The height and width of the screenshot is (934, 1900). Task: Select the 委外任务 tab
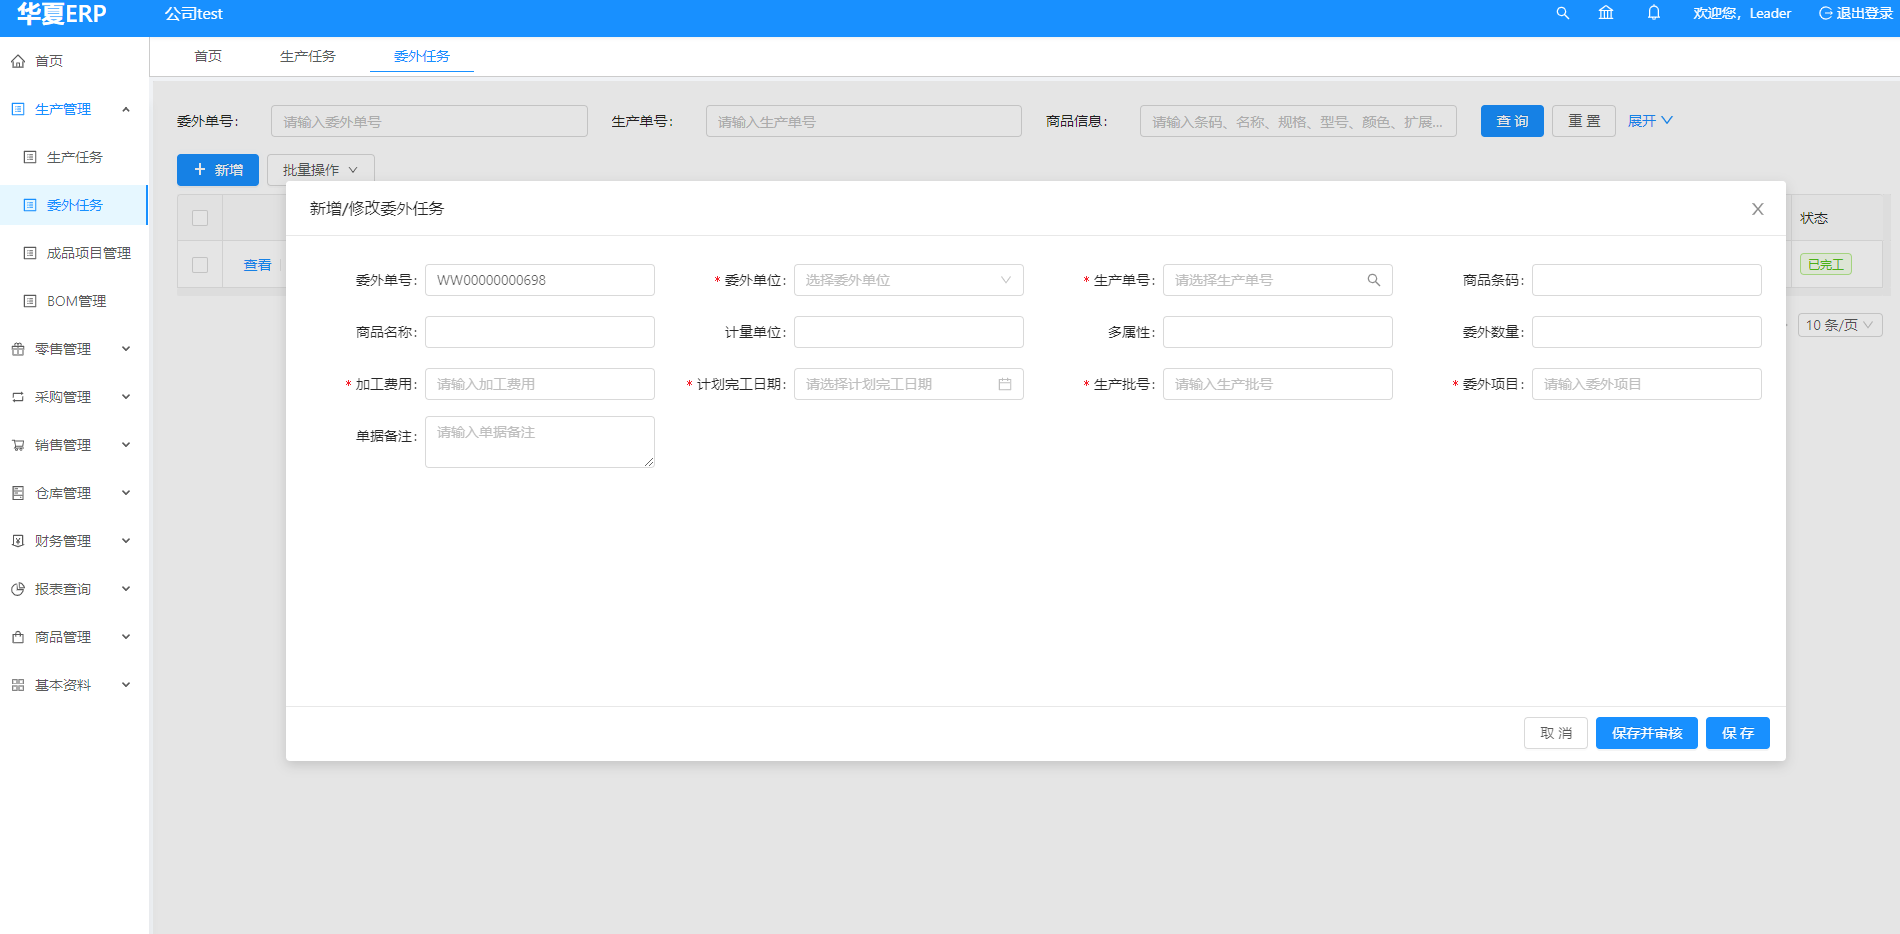[x=422, y=56]
